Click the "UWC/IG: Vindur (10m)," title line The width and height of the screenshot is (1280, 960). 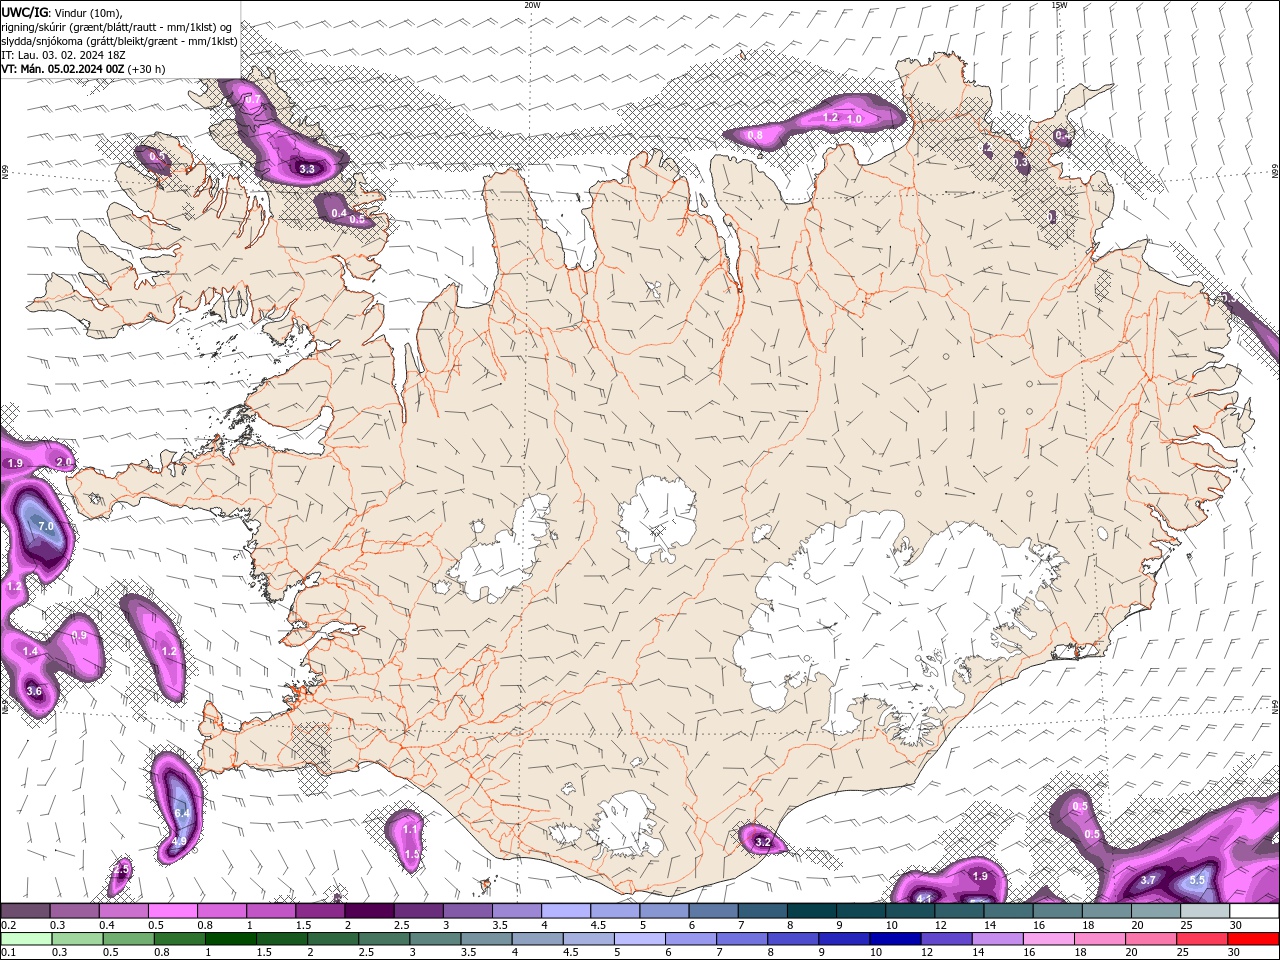62,12
